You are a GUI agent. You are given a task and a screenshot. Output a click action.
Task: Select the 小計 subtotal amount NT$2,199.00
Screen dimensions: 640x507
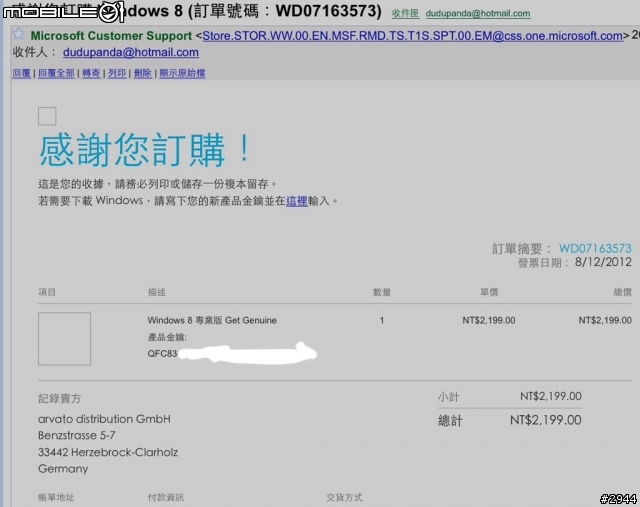pyautogui.click(x=551, y=396)
